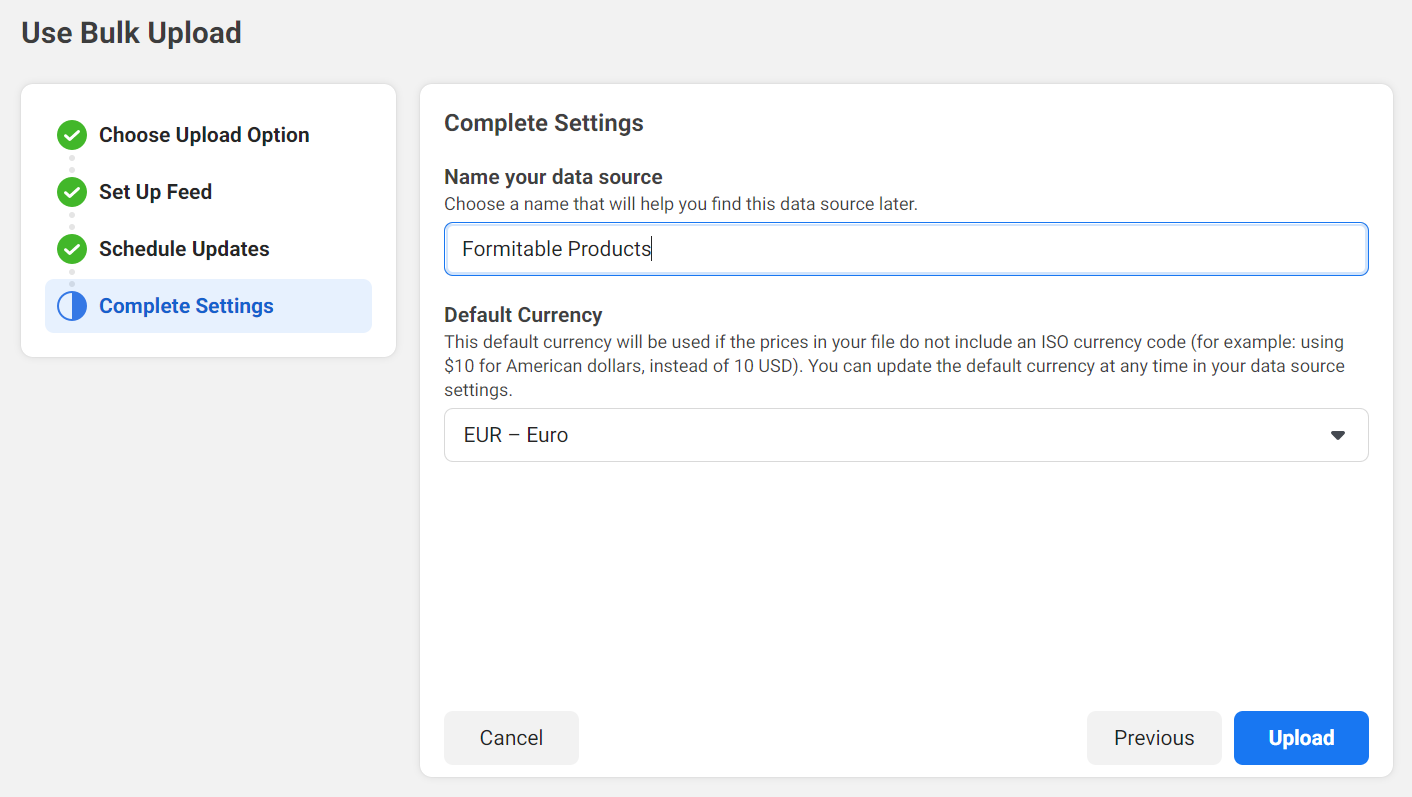The height and width of the screenshot is (797, 1412).
Task: Go back with the Previous button
Action: coord(1154,738)
